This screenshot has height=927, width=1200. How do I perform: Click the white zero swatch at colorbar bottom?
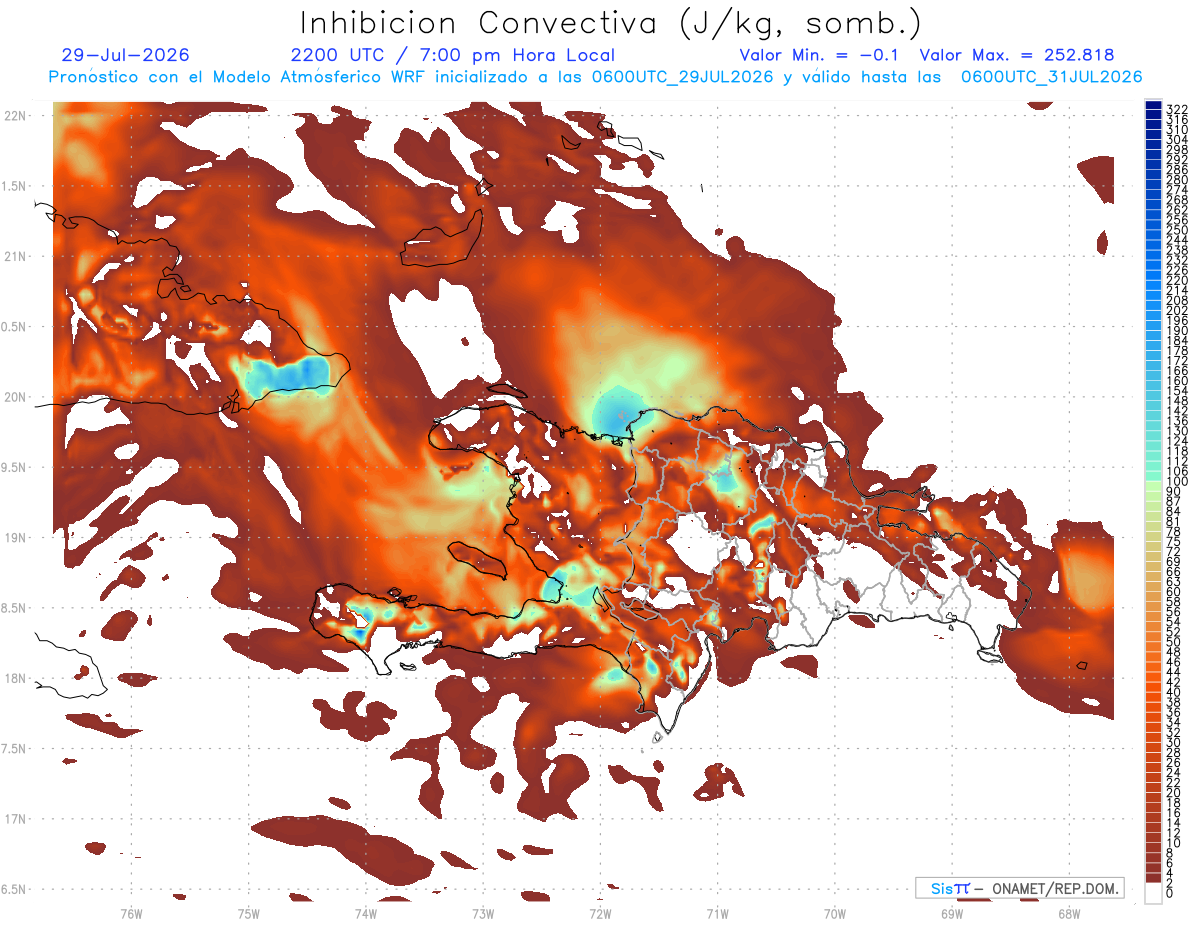point(1153,893)
